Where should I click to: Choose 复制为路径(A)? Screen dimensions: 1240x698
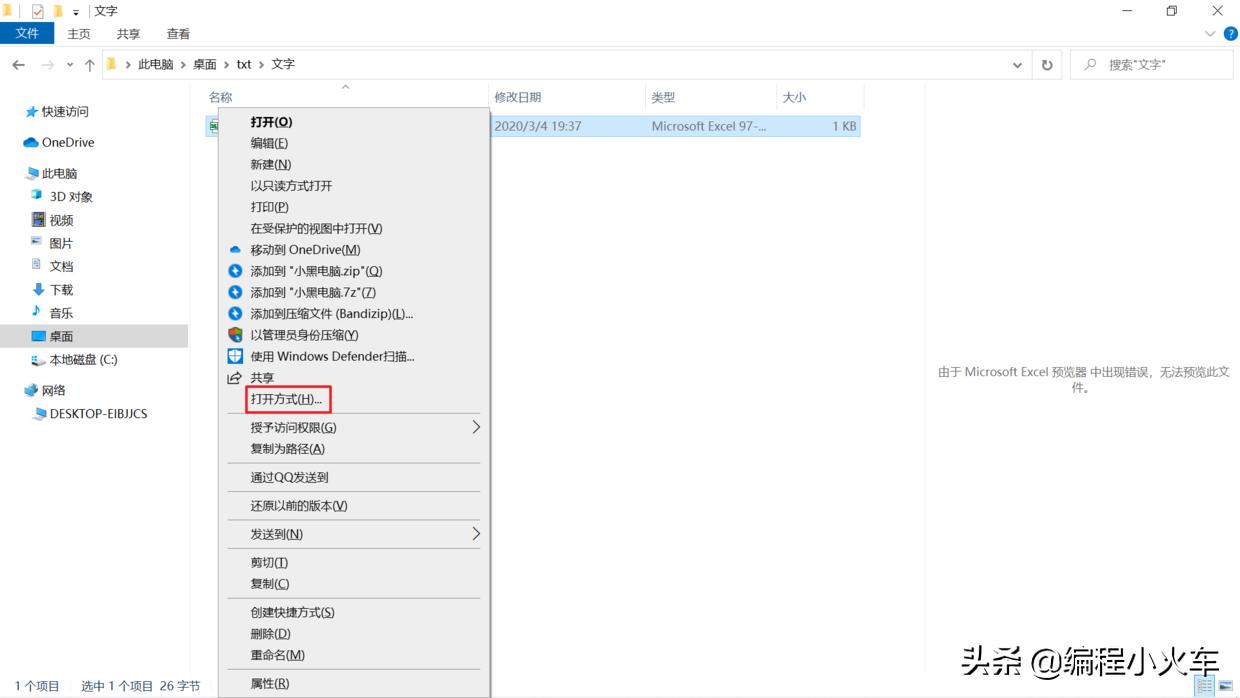[354, 449]
